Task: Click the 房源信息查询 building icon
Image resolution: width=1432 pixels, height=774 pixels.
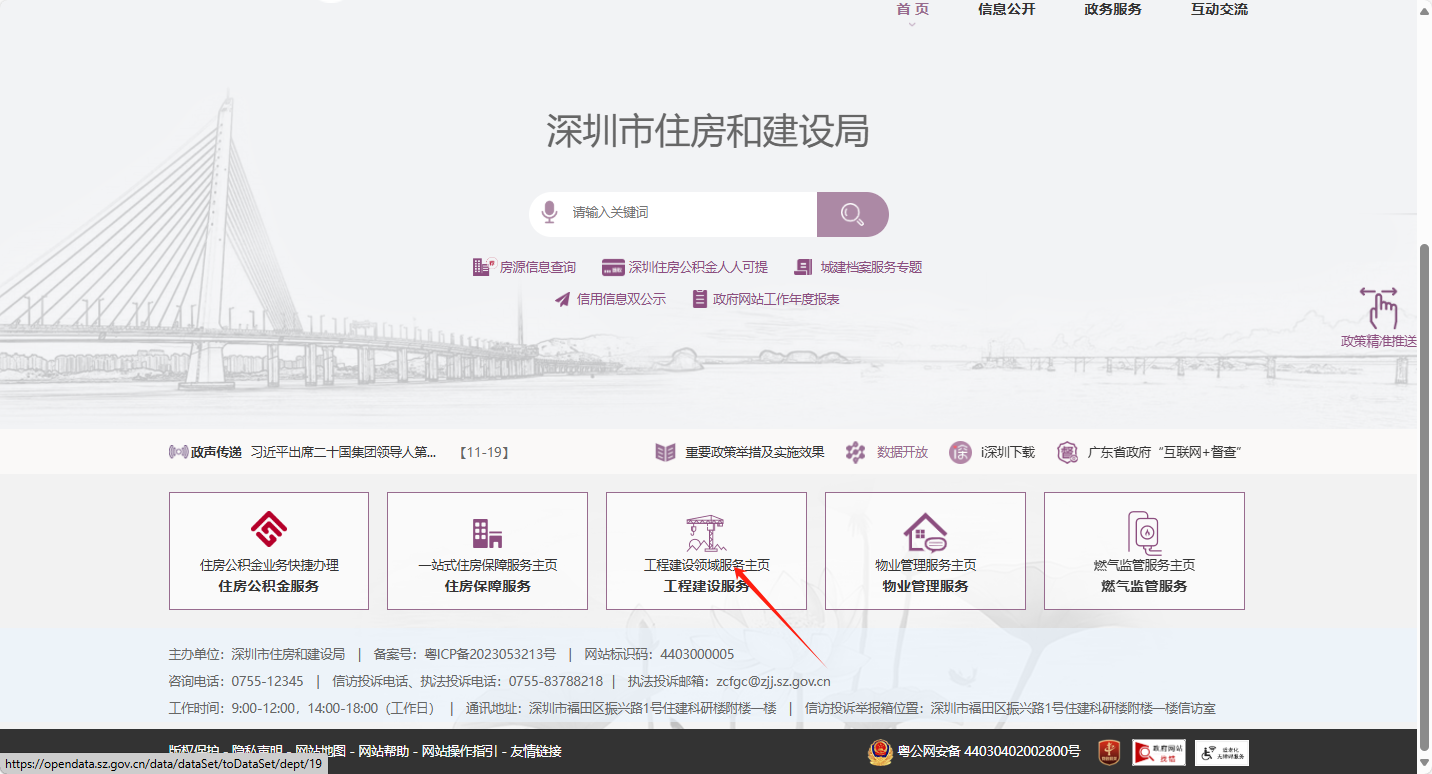Action: click(484, 267)
